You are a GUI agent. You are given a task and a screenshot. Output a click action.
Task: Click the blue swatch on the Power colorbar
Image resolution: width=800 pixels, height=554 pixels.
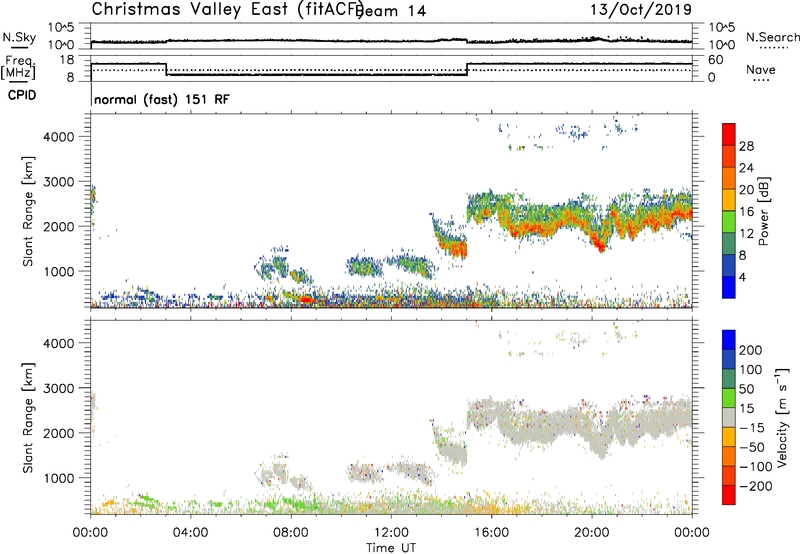(729, 287)
